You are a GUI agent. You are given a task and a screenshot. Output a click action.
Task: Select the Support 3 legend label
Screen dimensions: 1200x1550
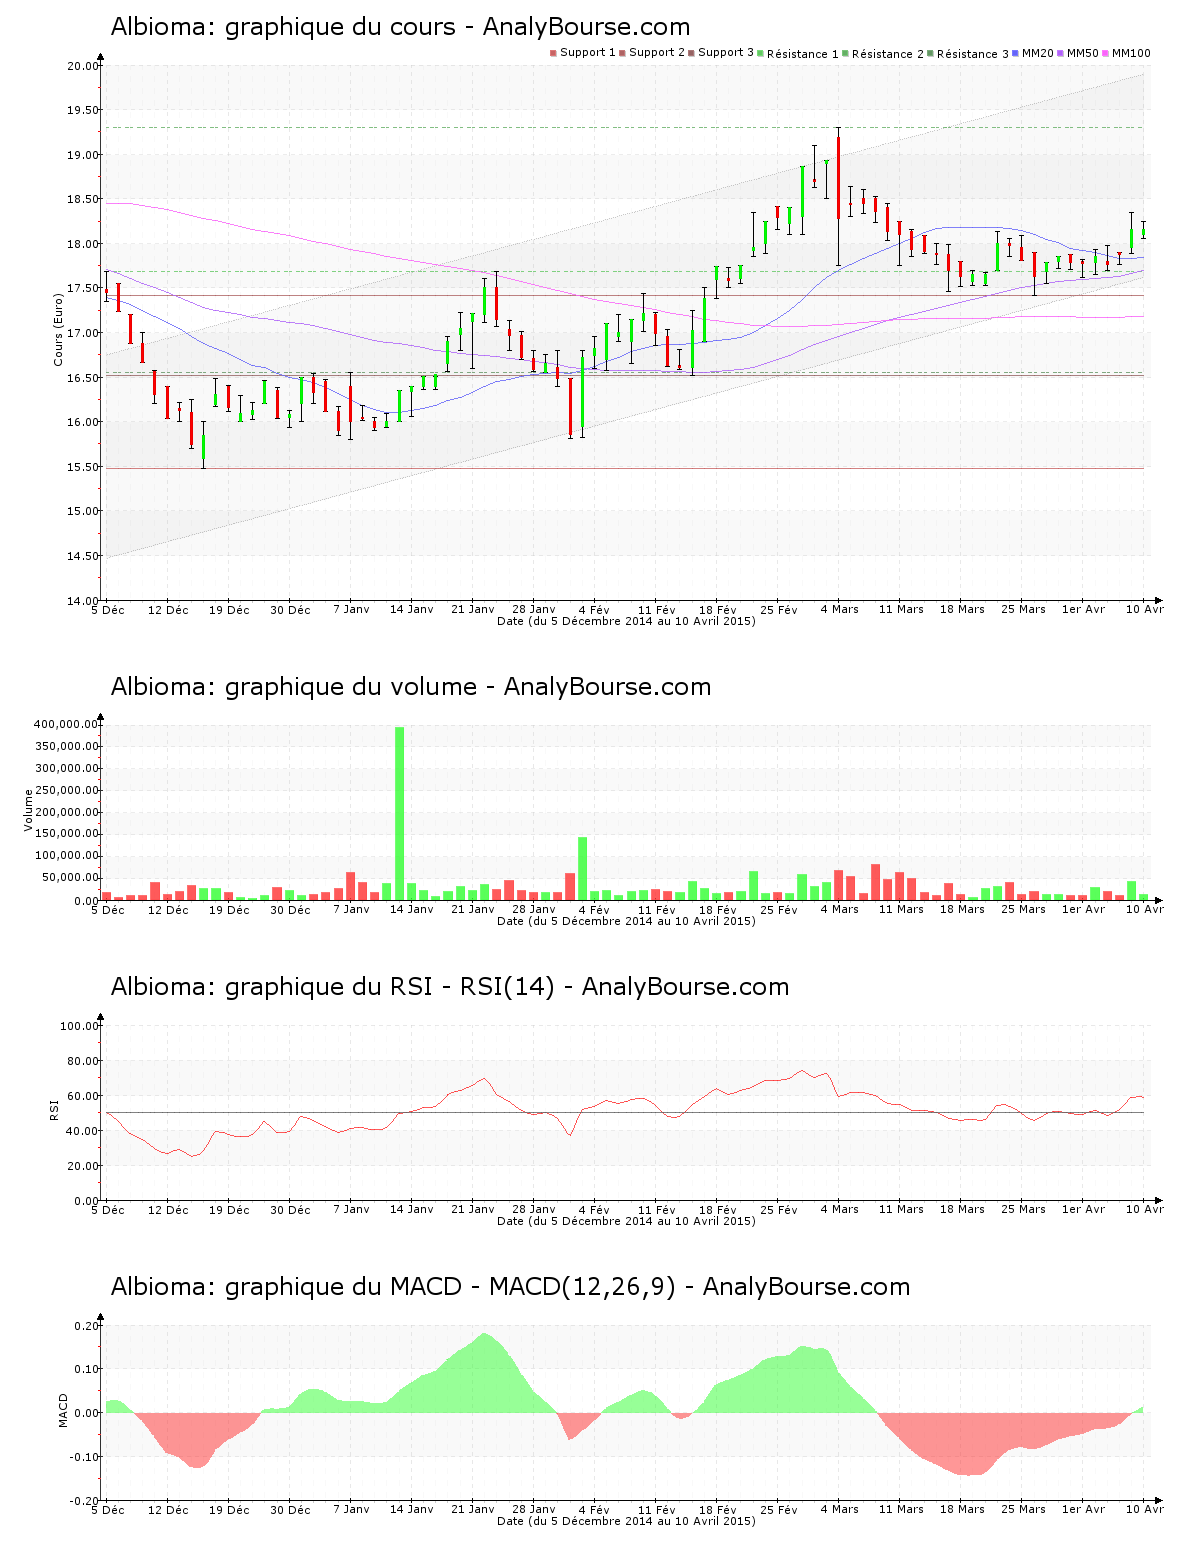[726, 53]
